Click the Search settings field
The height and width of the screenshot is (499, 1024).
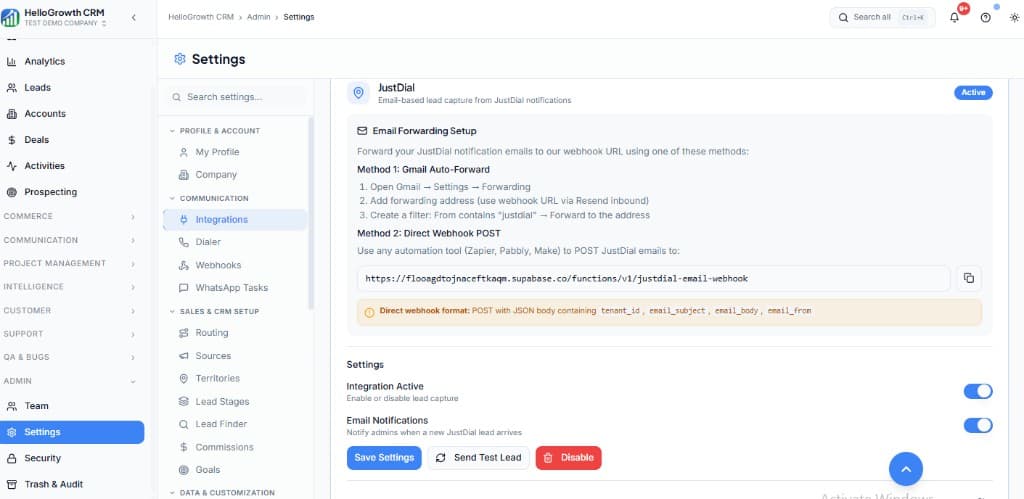tap(236, 97)
